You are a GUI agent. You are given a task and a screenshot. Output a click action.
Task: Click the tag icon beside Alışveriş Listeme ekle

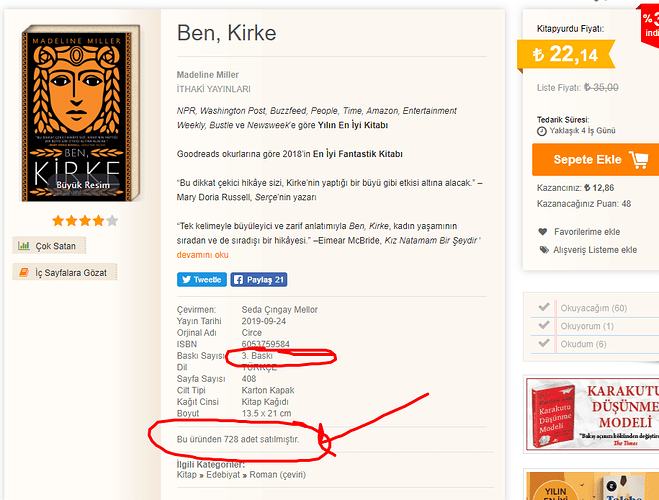[x=543, y=250]
